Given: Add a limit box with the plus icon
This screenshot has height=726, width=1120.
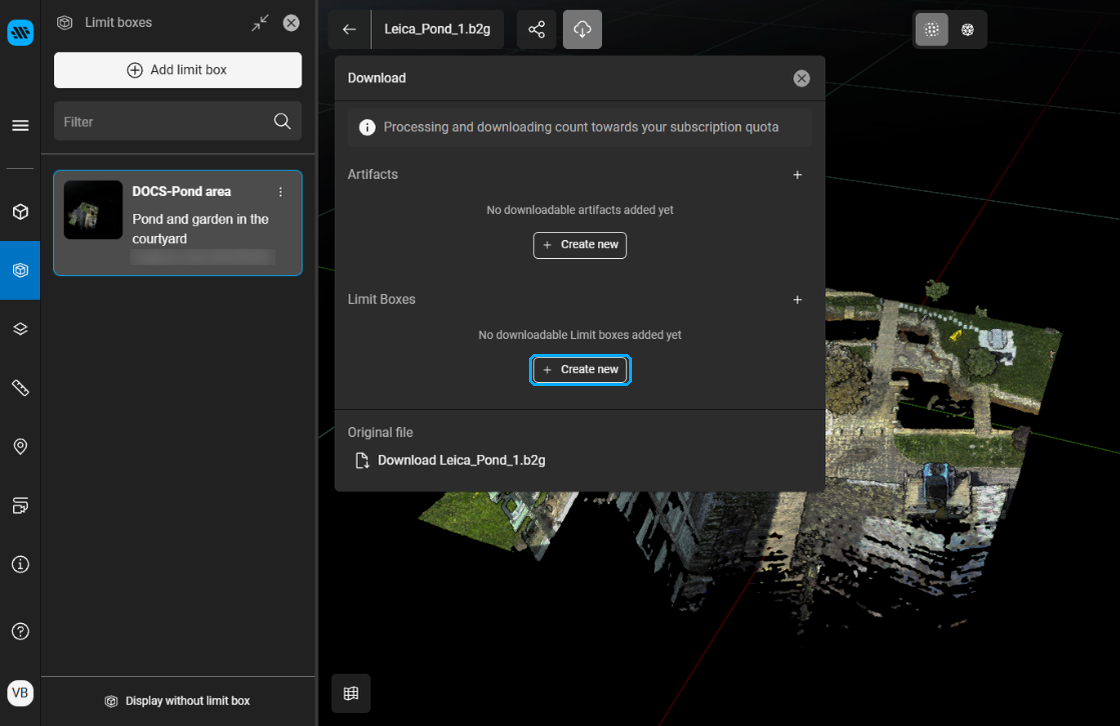Looking at the screenshot, I should point(797,299).
